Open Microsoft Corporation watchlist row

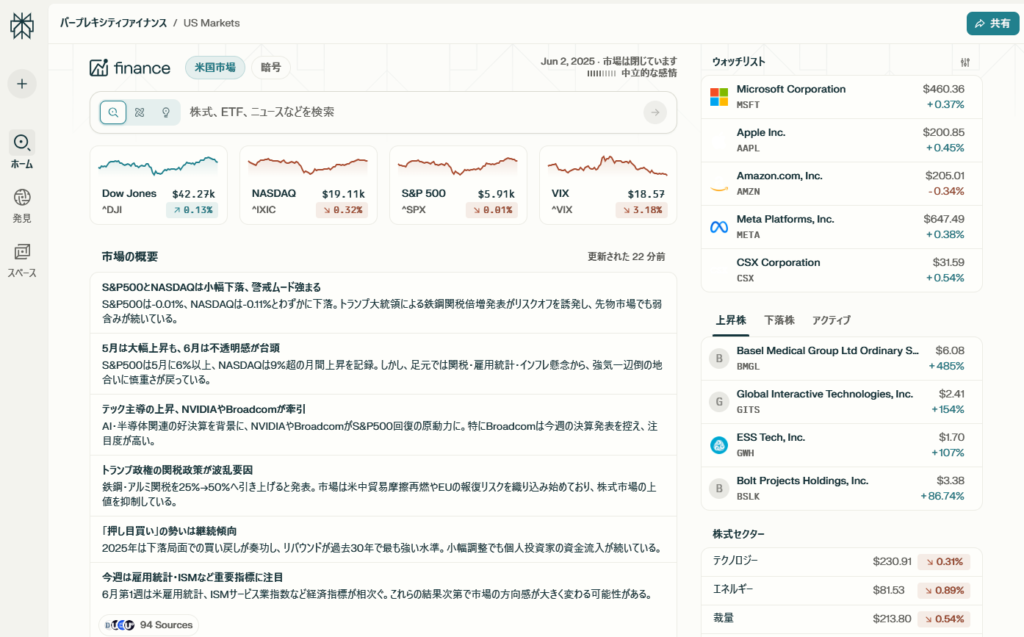point(841,97)
